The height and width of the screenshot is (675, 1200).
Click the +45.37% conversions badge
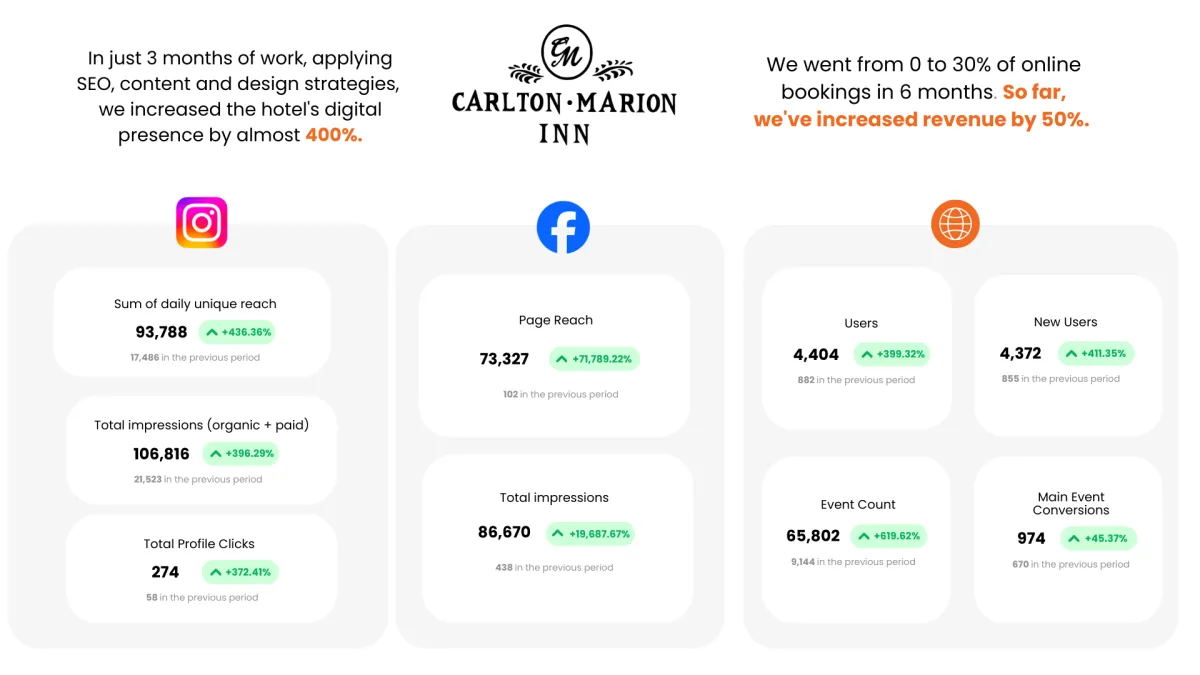point(1098,538)
